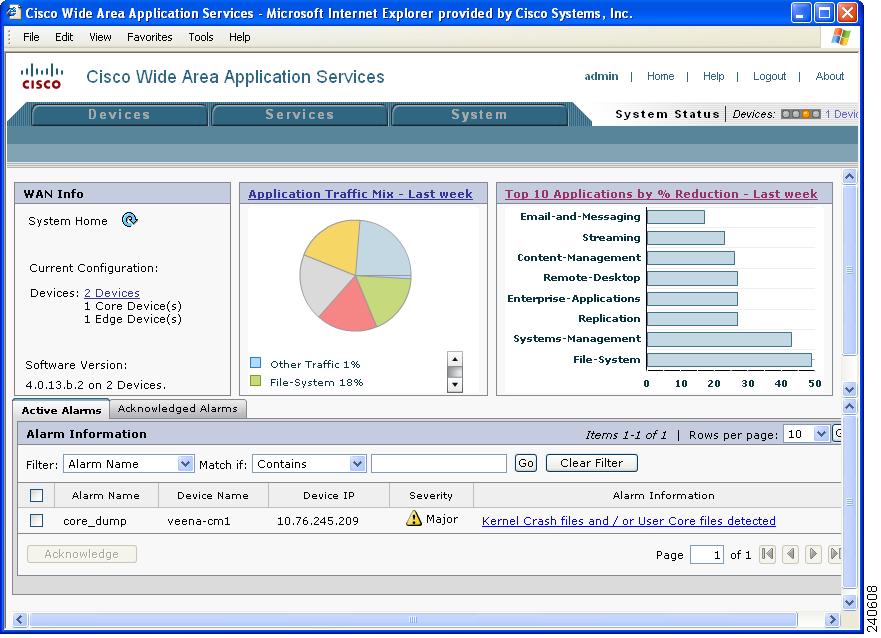Click the Windows flag logo
Screen dimensions: 881x638
(841, 37)
